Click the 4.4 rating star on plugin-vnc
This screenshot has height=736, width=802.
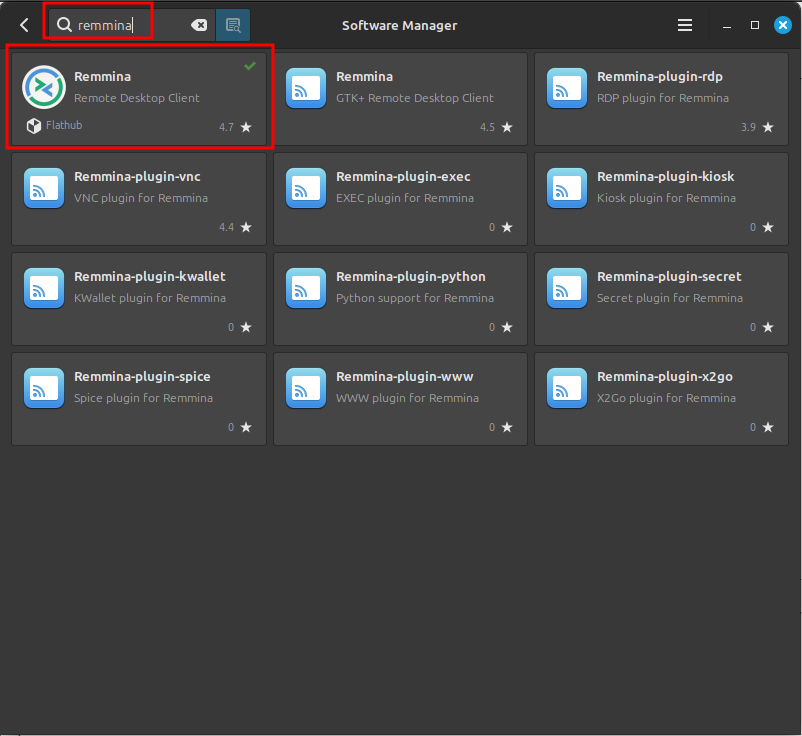246,227
